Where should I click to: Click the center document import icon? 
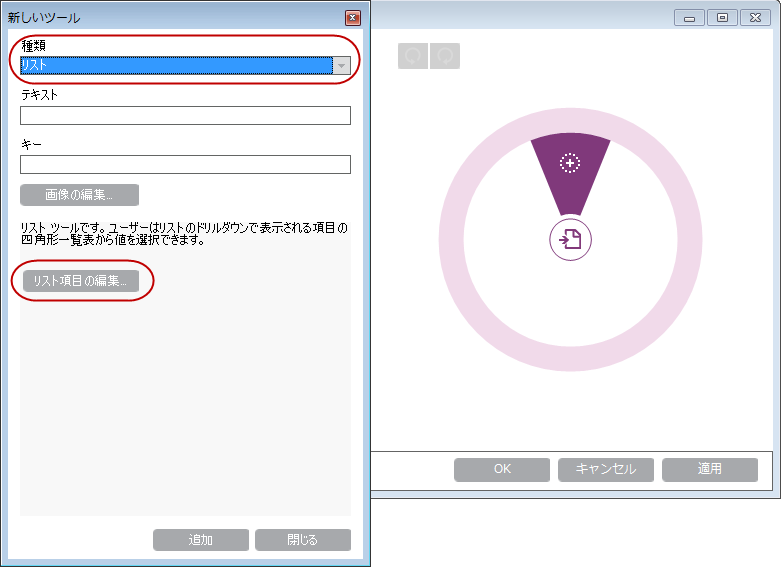coord(570,240)
